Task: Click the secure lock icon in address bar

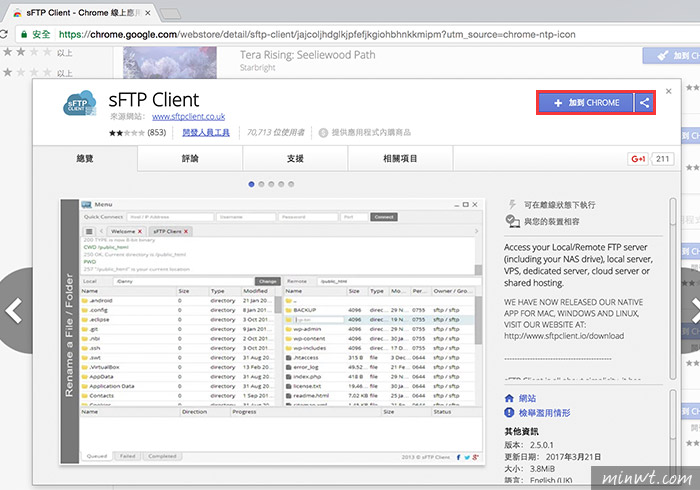Action: pos(24,34)
